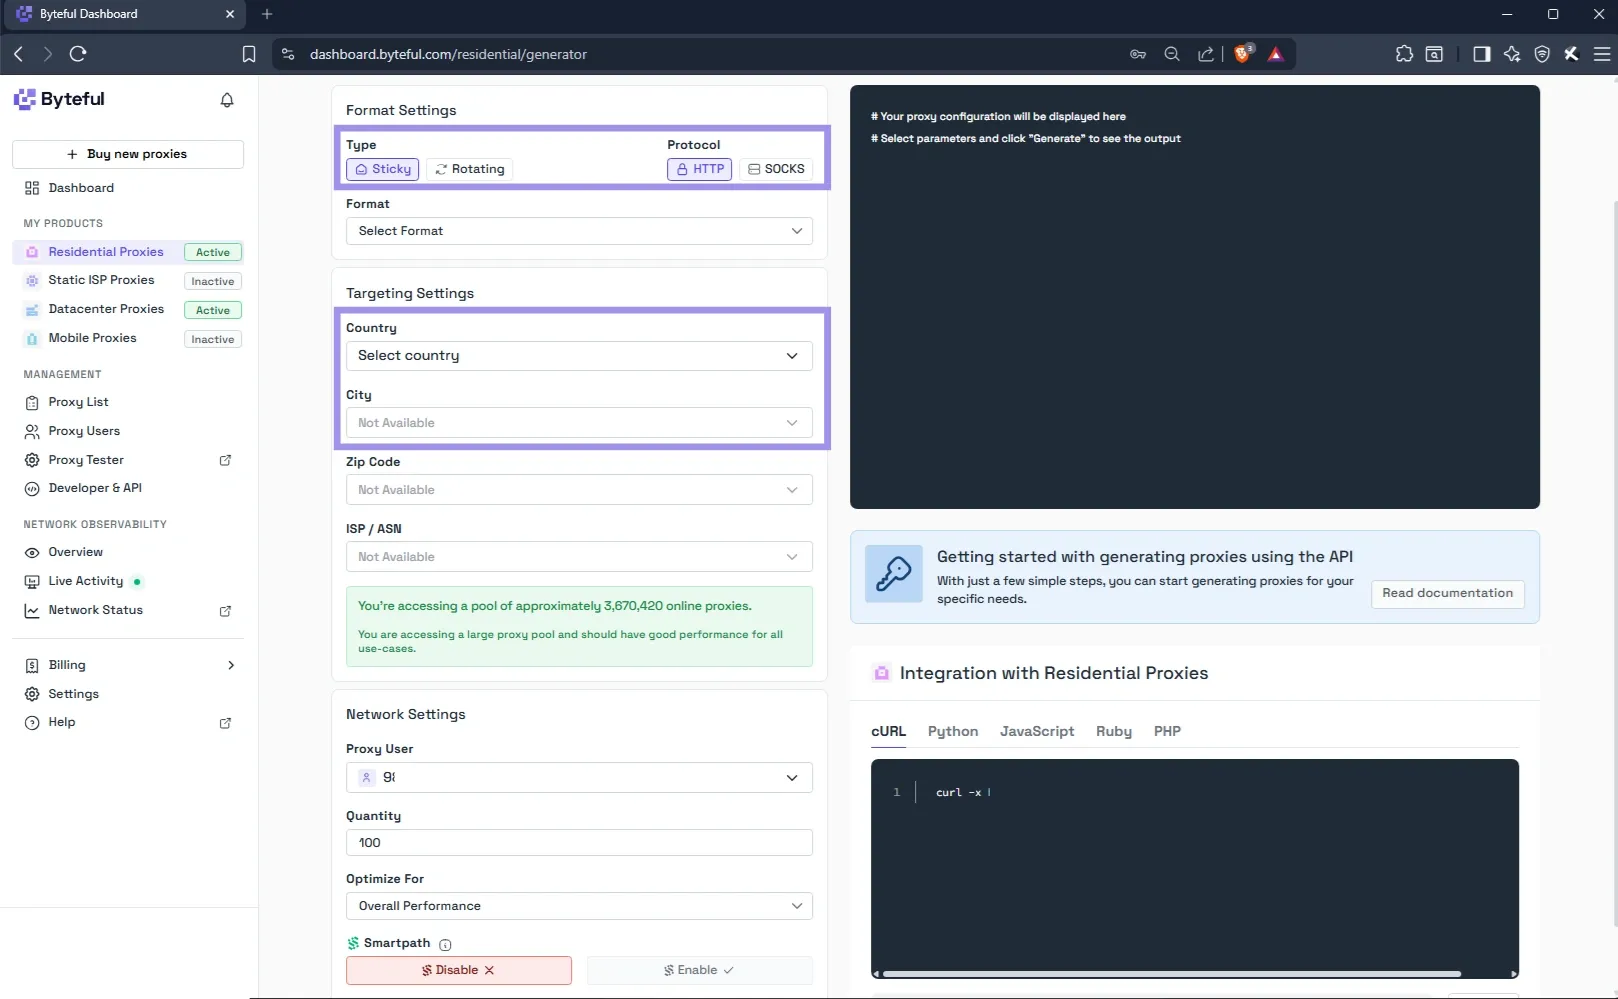Open Proxy User dropdown
The image size is (1618, 999).
click(579, 778)
